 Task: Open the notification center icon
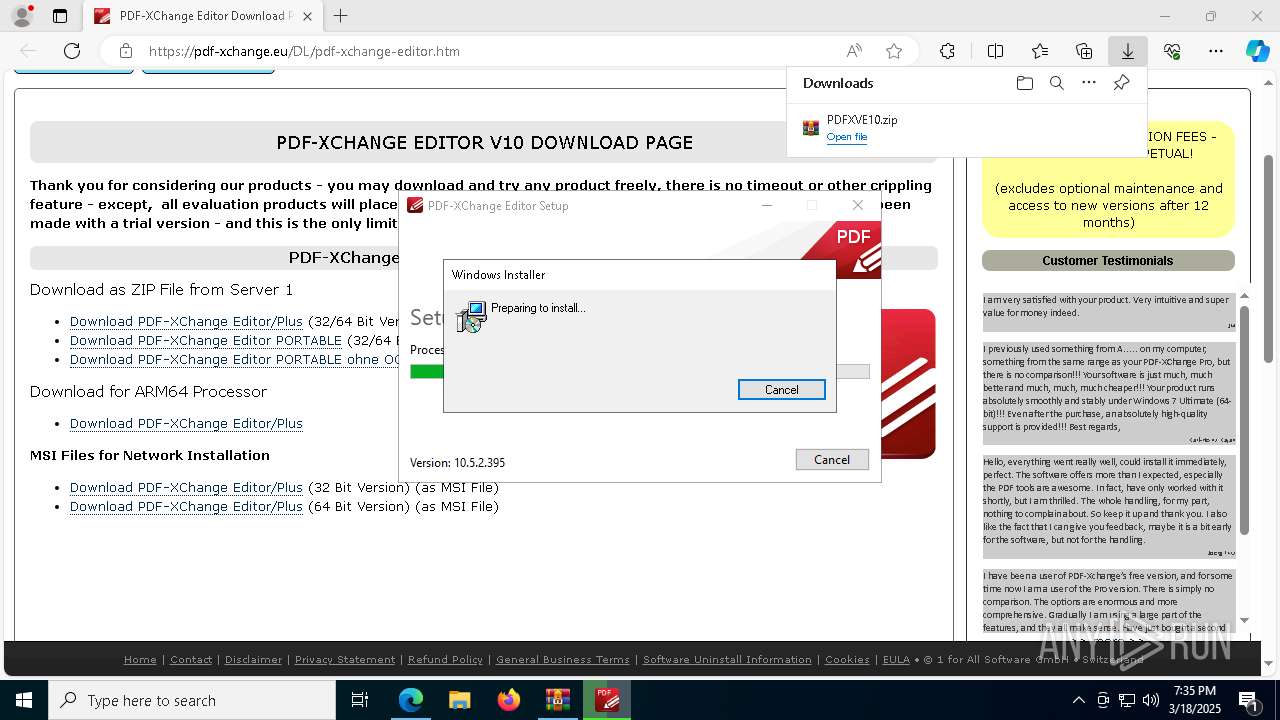(1248, 700)
